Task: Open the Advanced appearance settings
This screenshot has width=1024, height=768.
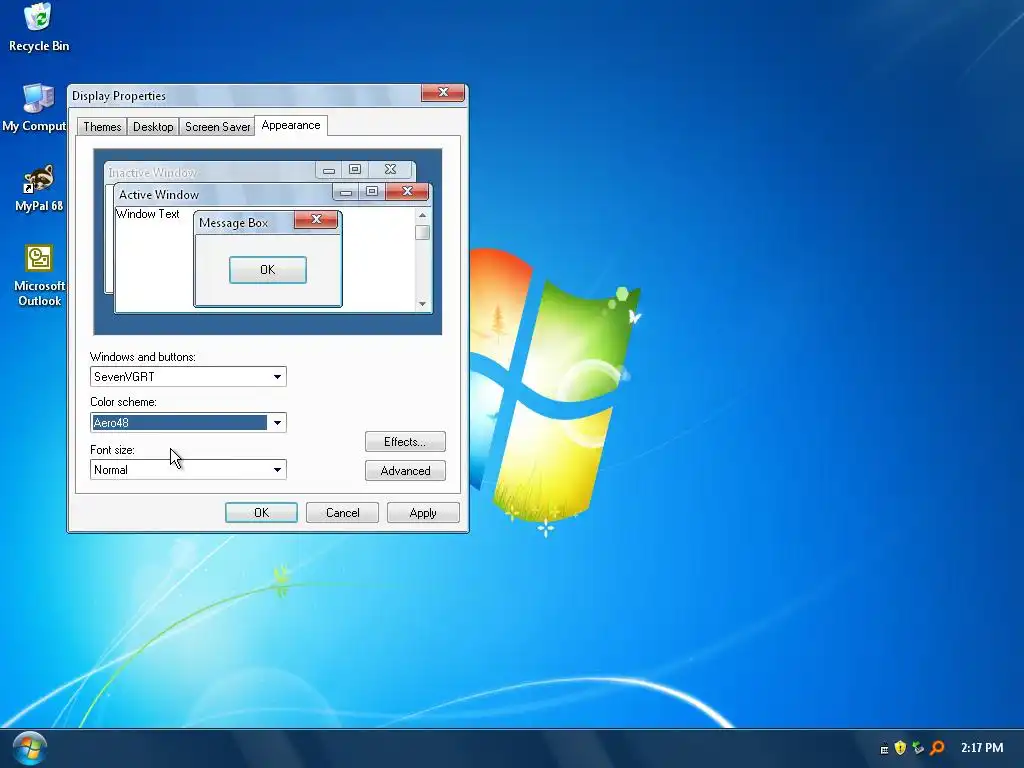Action: (405, 471)
